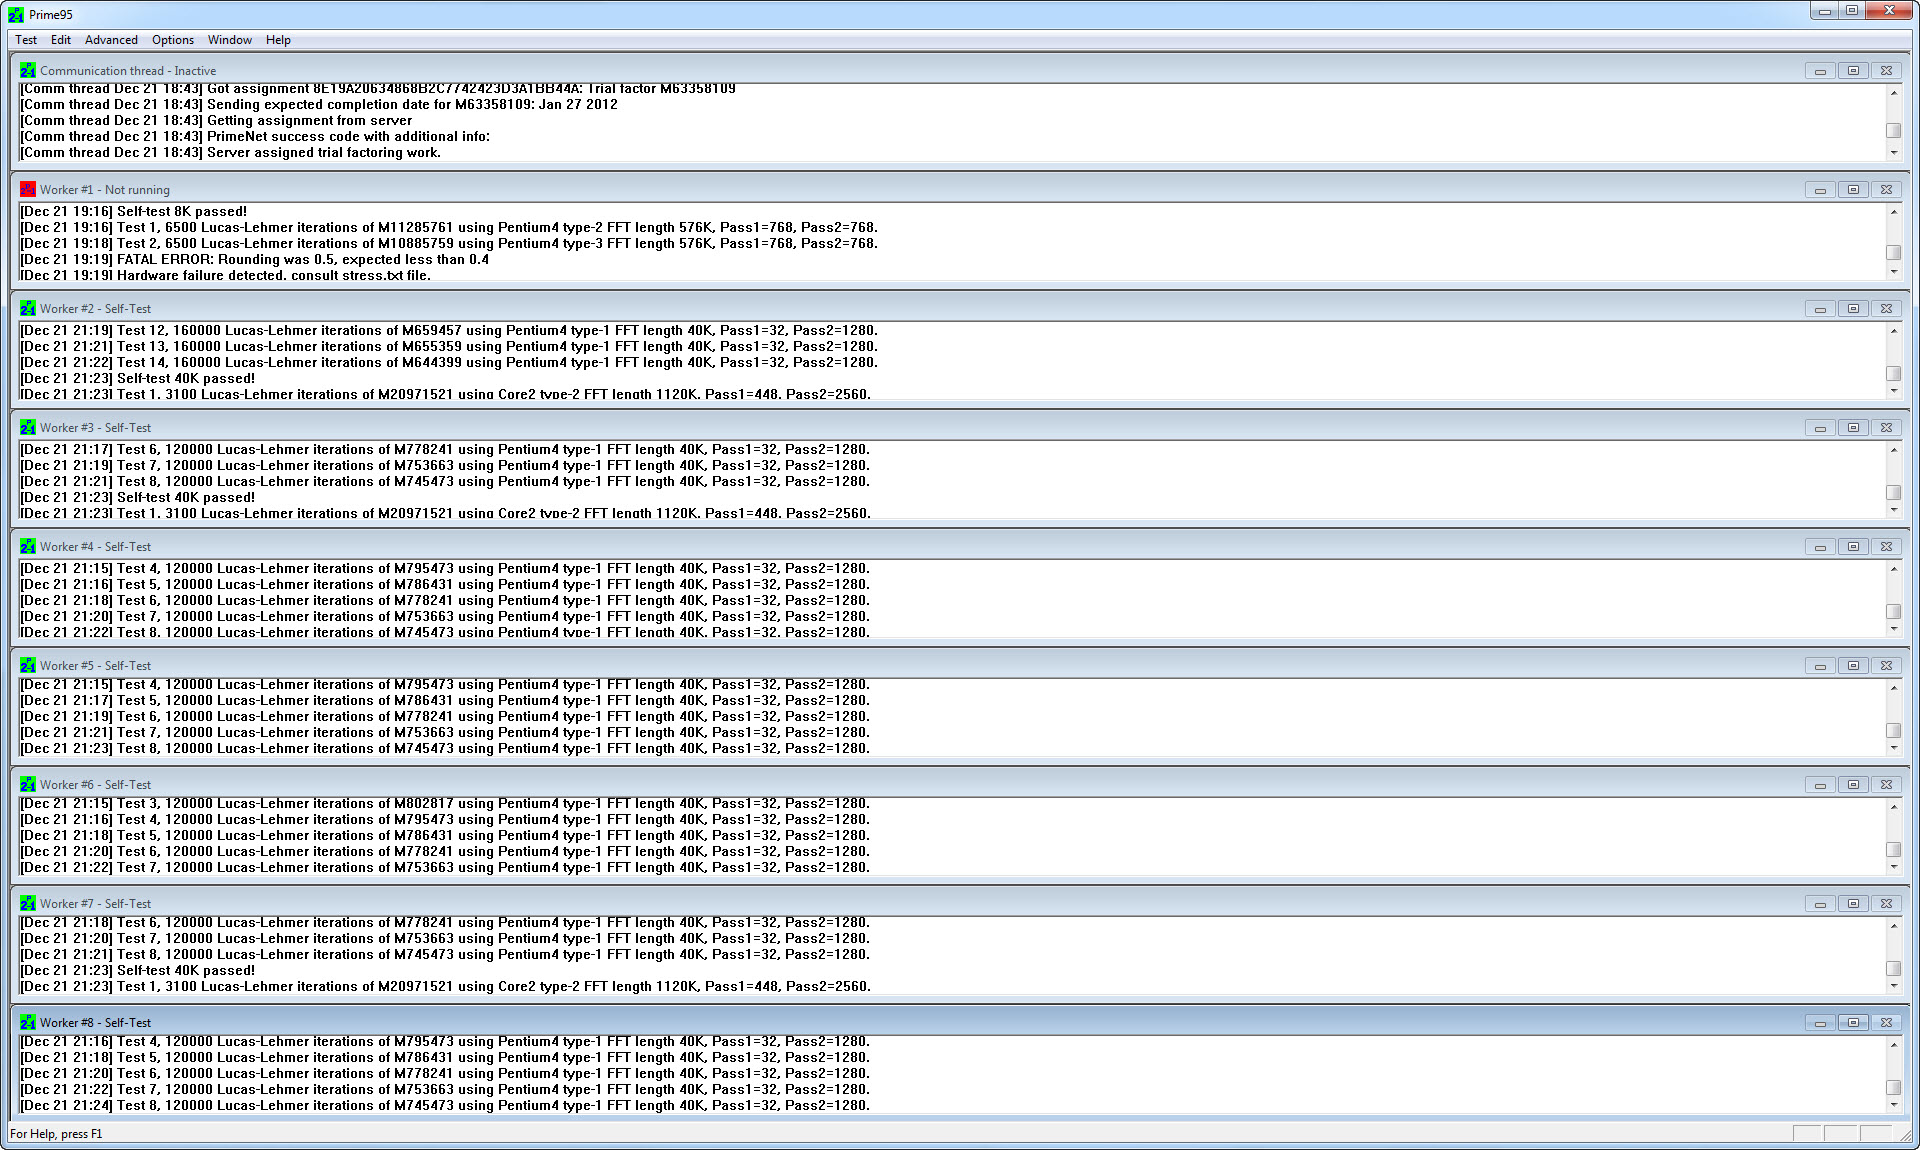Close the Worker #8 child window
The height and width of the screenshot is (1150, 1920).
[1886, 1023]
